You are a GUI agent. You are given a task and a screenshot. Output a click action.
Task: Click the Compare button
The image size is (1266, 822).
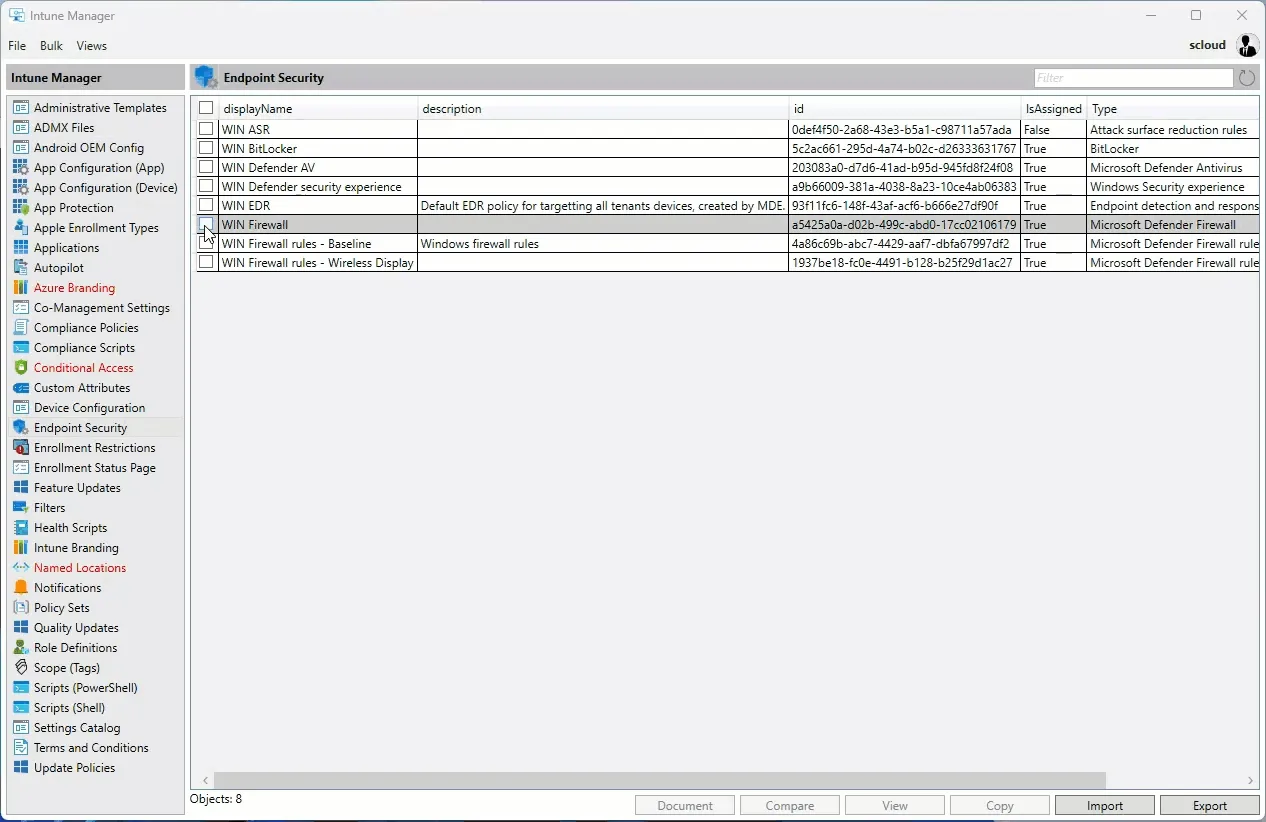pyautogui.click(x=790, y=806)
